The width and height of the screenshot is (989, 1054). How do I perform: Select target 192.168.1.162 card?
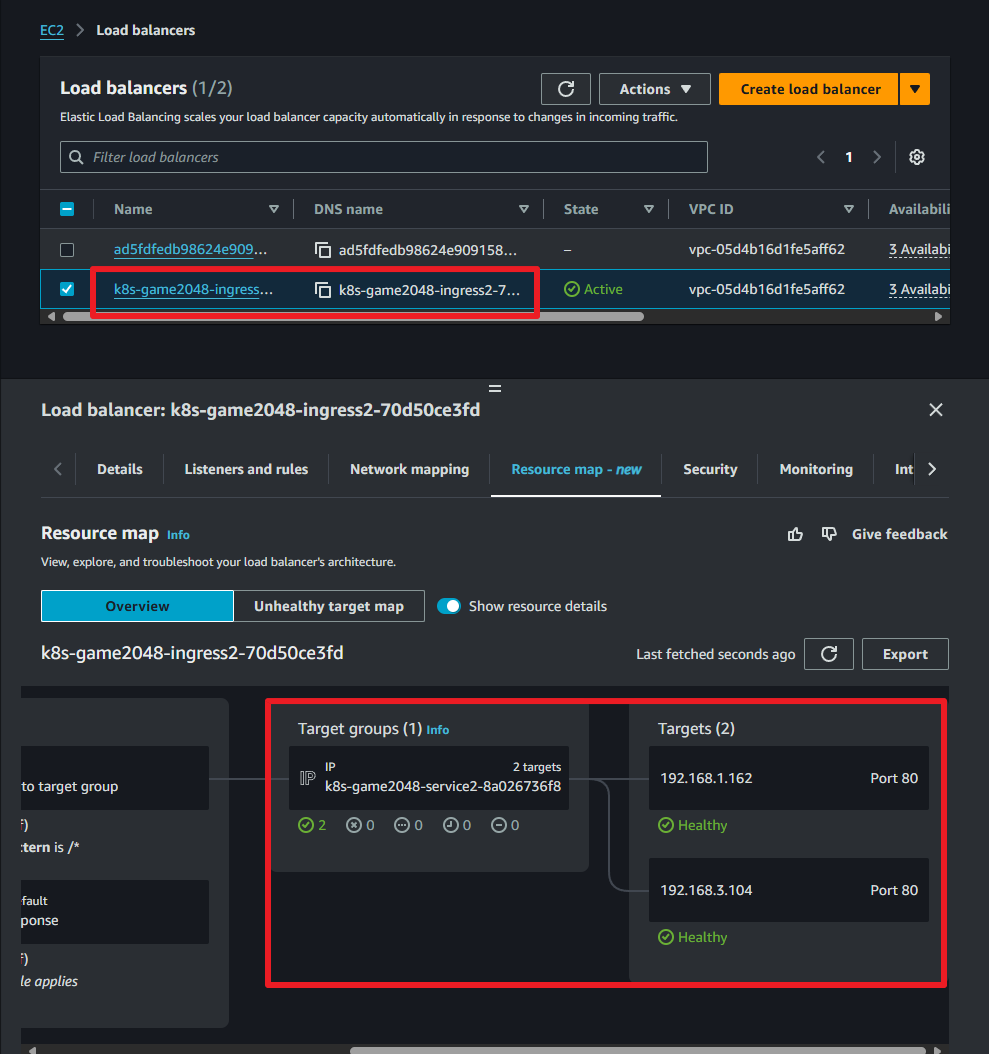(x=789, y=778)
